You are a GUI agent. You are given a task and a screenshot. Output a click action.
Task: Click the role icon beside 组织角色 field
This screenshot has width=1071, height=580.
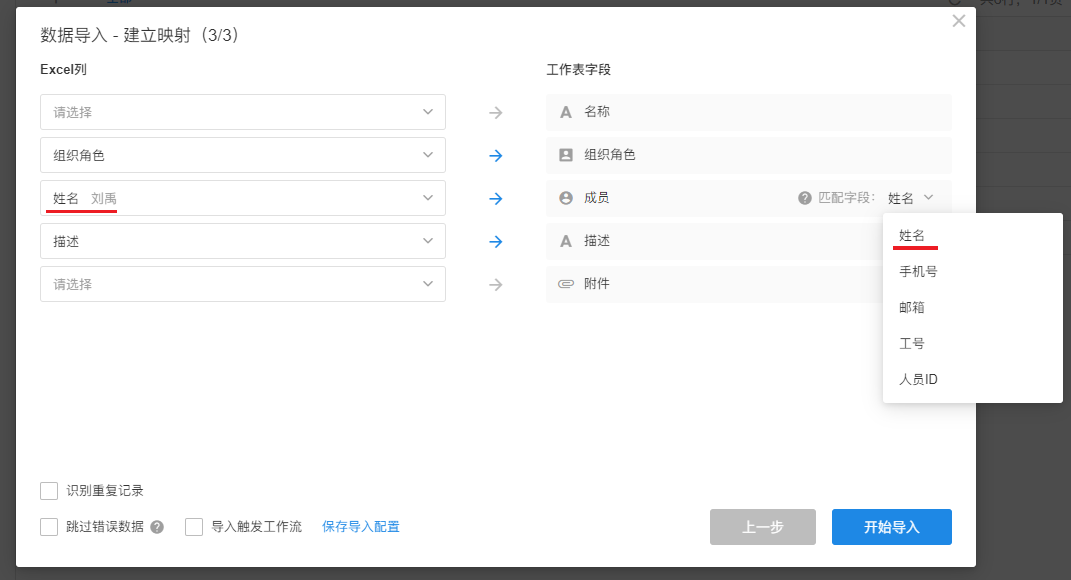pyautogui.click(x=566, y=155)
